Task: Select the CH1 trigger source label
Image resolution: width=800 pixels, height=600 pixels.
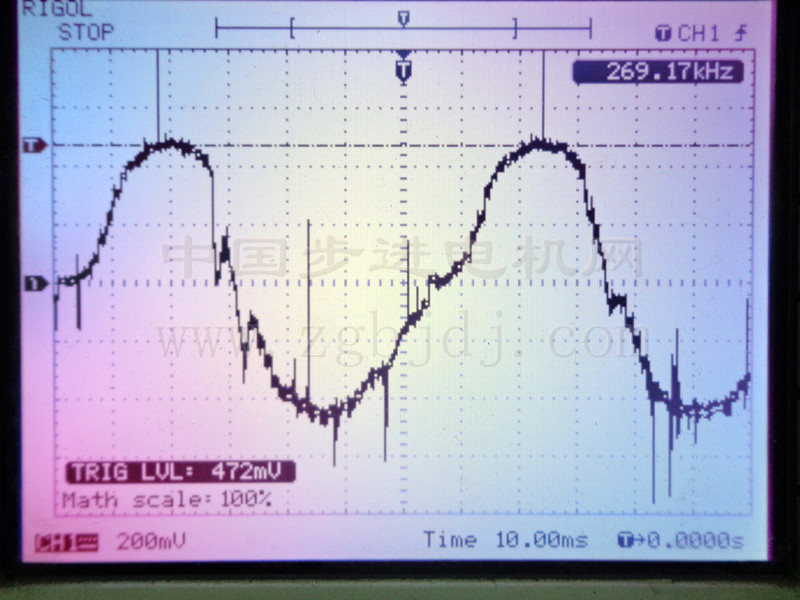Action: [698, 33]
